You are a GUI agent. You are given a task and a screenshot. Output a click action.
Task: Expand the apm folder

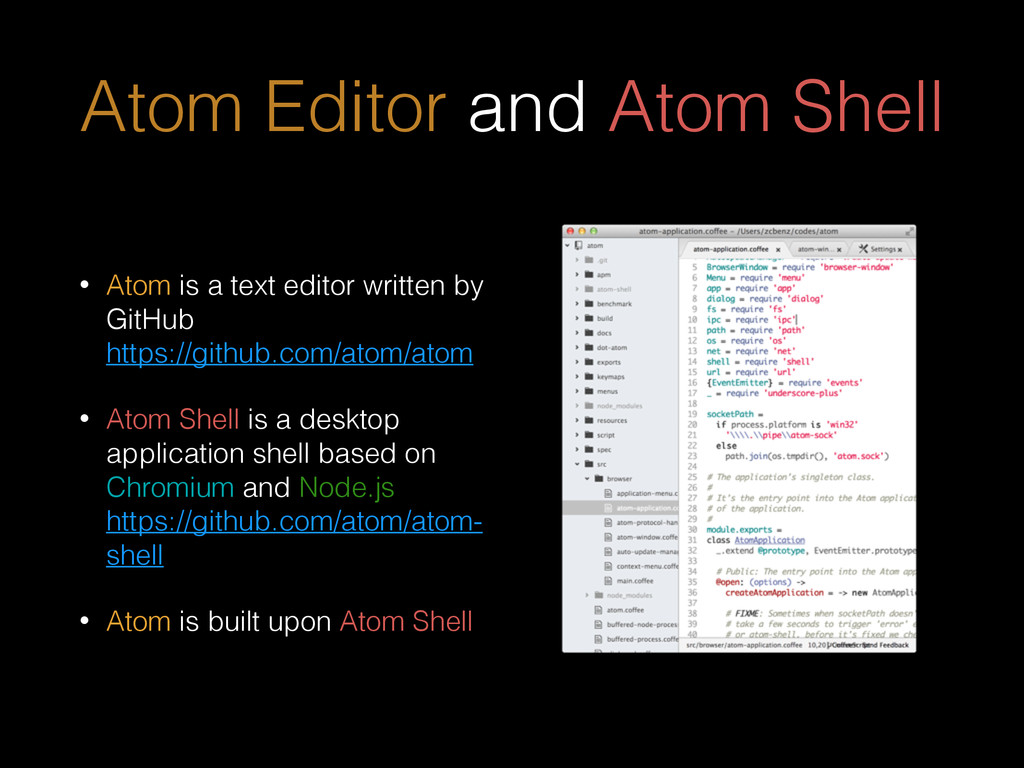[x=577, y=275]
